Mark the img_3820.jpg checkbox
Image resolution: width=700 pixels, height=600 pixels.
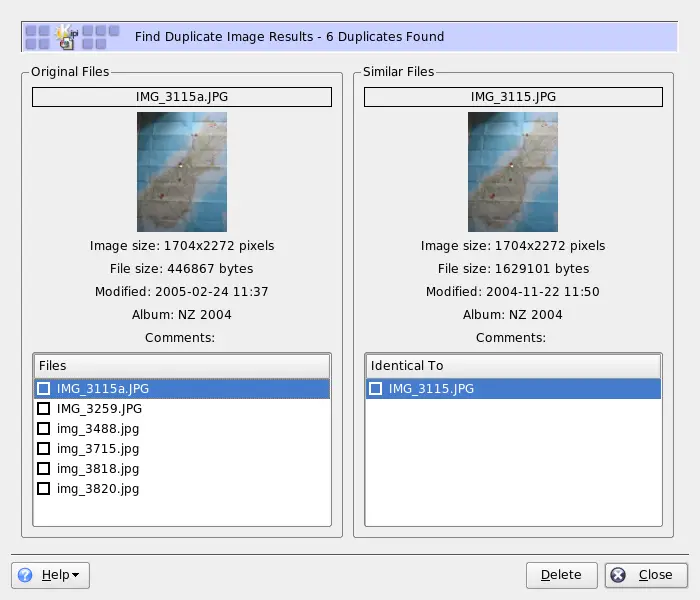[43, 489]
